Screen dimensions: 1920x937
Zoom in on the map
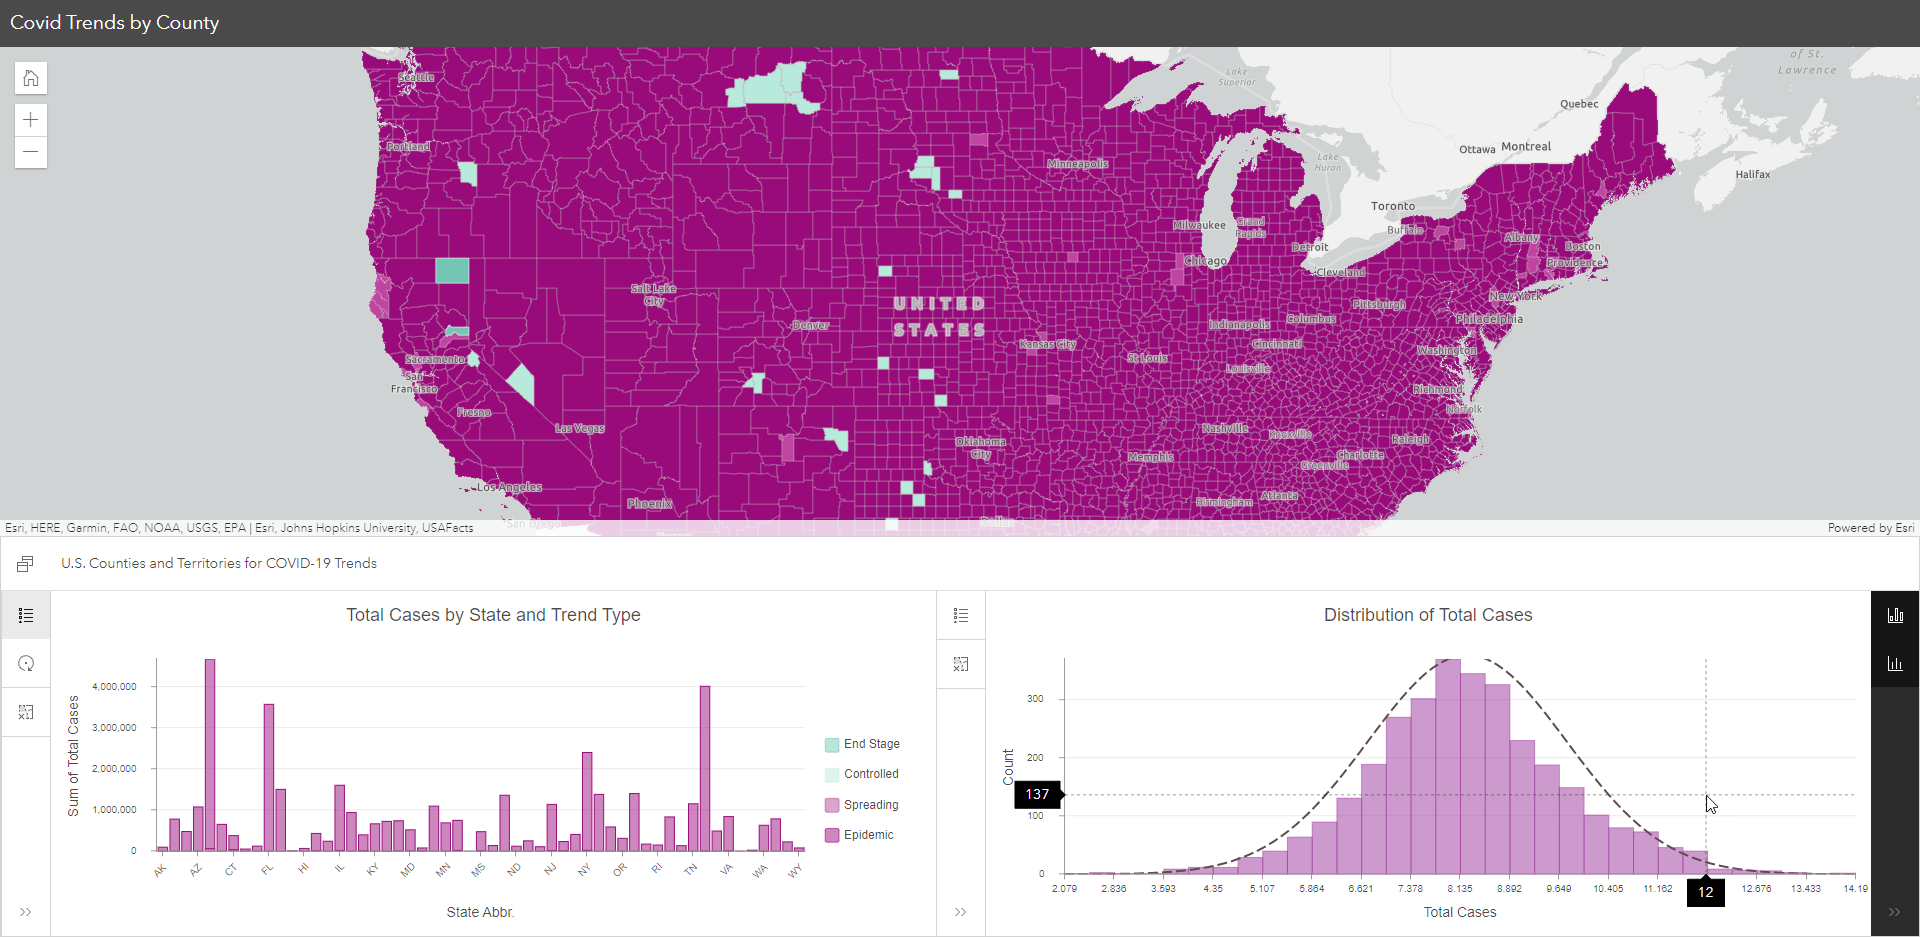tap(30, 119)
